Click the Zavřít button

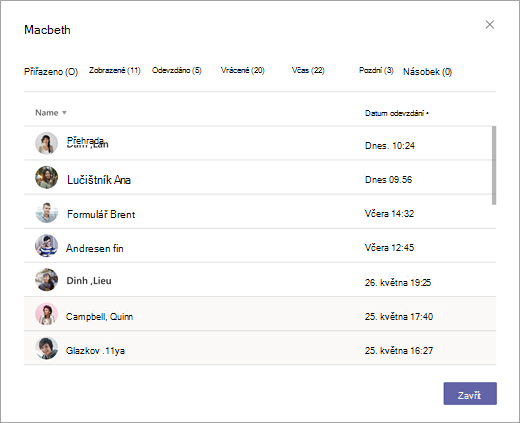coord(470,394)
